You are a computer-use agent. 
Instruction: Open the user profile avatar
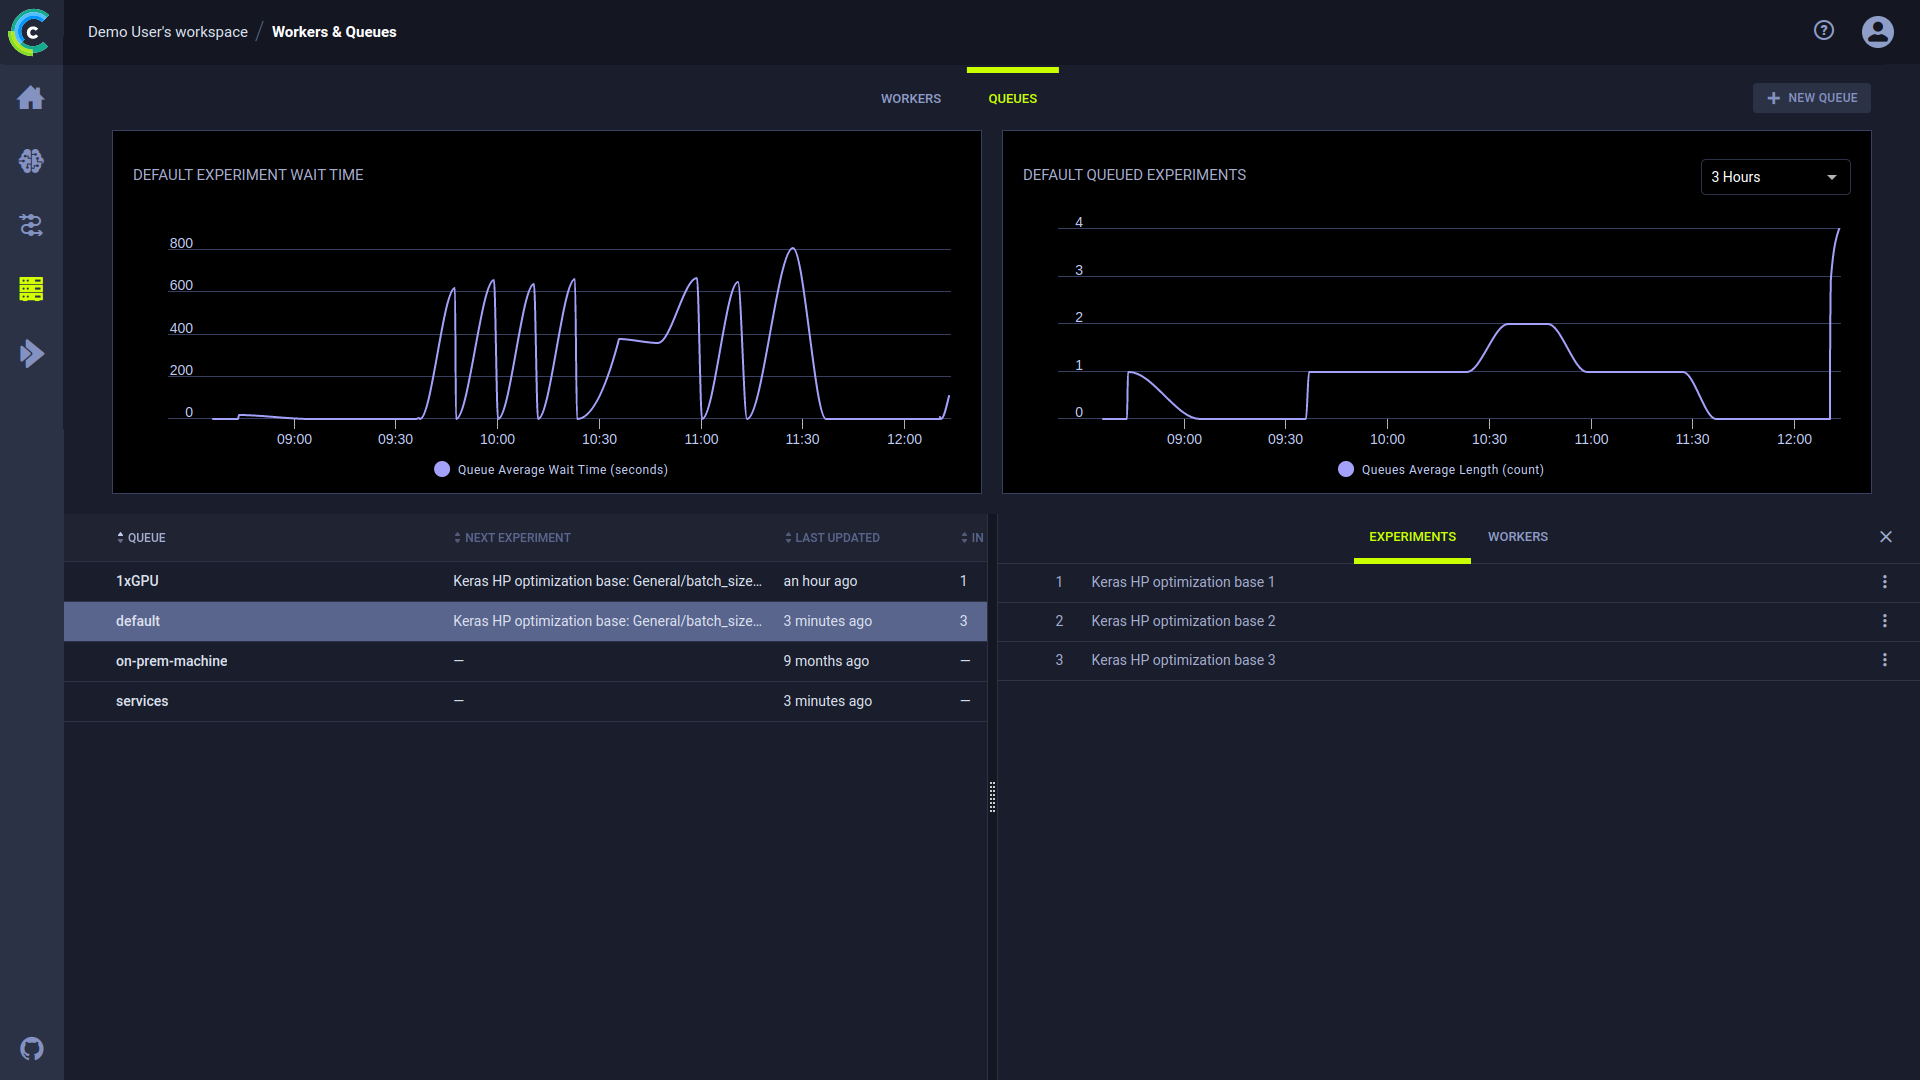click(1878, 32)
